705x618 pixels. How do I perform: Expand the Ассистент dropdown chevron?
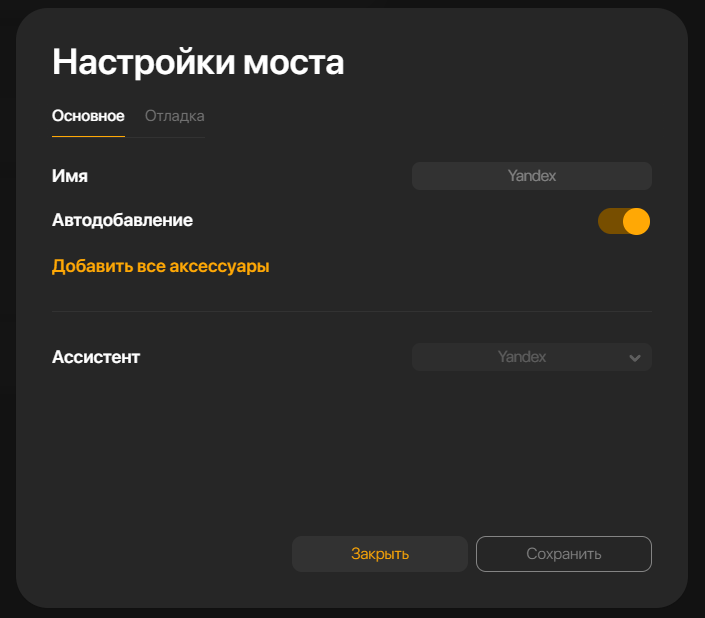635,358
